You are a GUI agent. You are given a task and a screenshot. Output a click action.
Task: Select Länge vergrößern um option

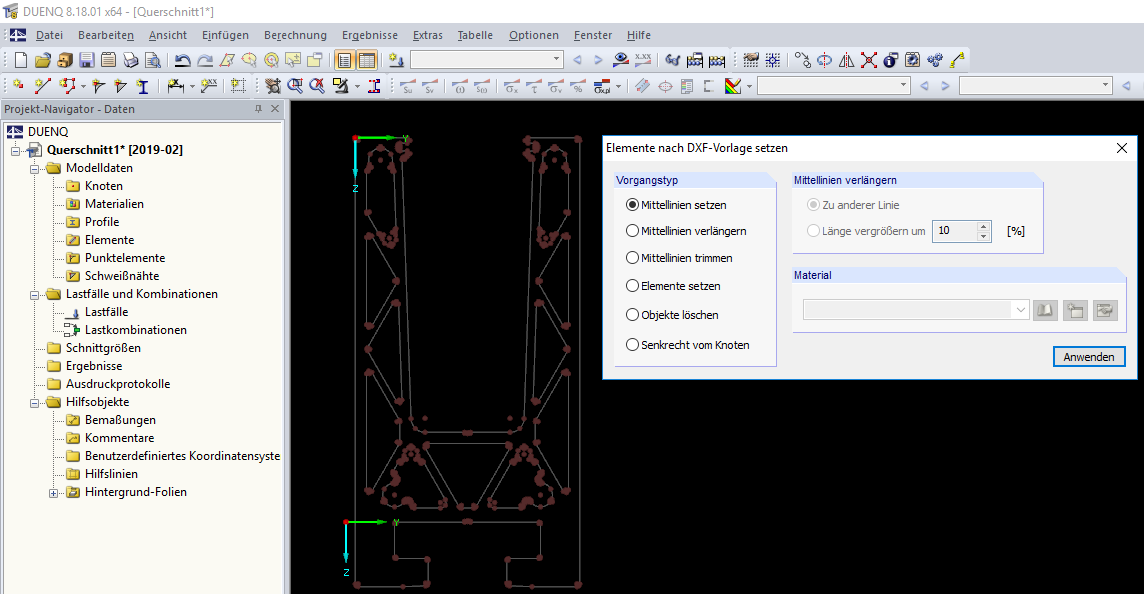point(866,231)
